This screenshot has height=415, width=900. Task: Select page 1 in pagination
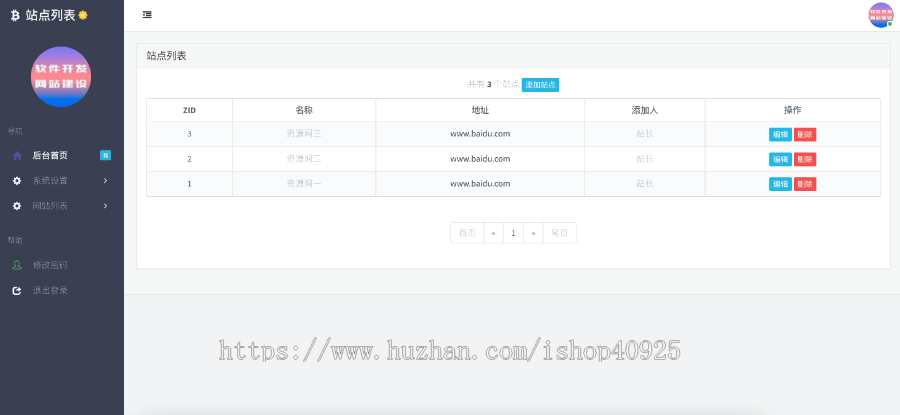[513, 233]
